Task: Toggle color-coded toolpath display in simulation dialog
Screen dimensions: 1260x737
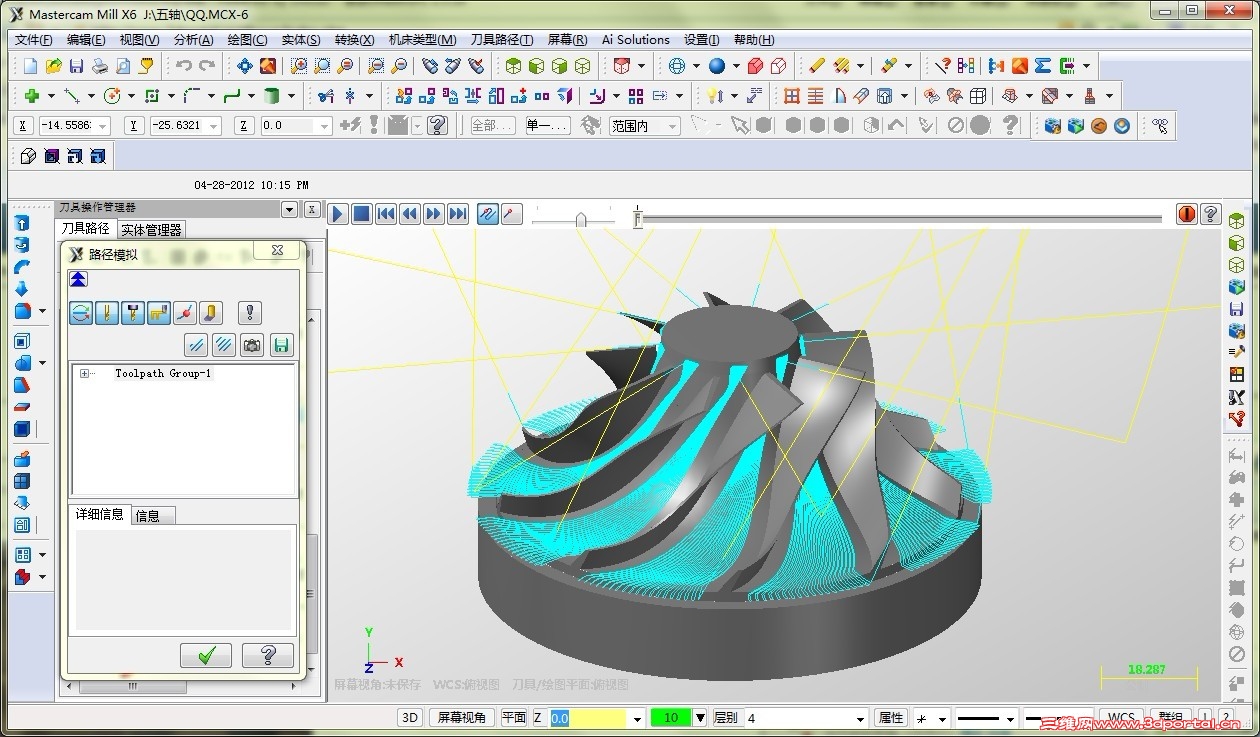Action: [x=81, y=313]
